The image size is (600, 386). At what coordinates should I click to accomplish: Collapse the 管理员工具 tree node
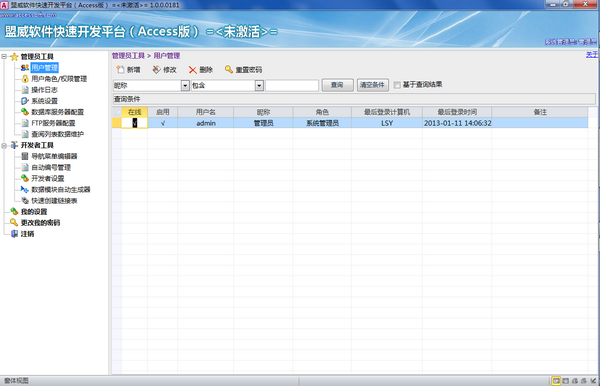point(4,57)
